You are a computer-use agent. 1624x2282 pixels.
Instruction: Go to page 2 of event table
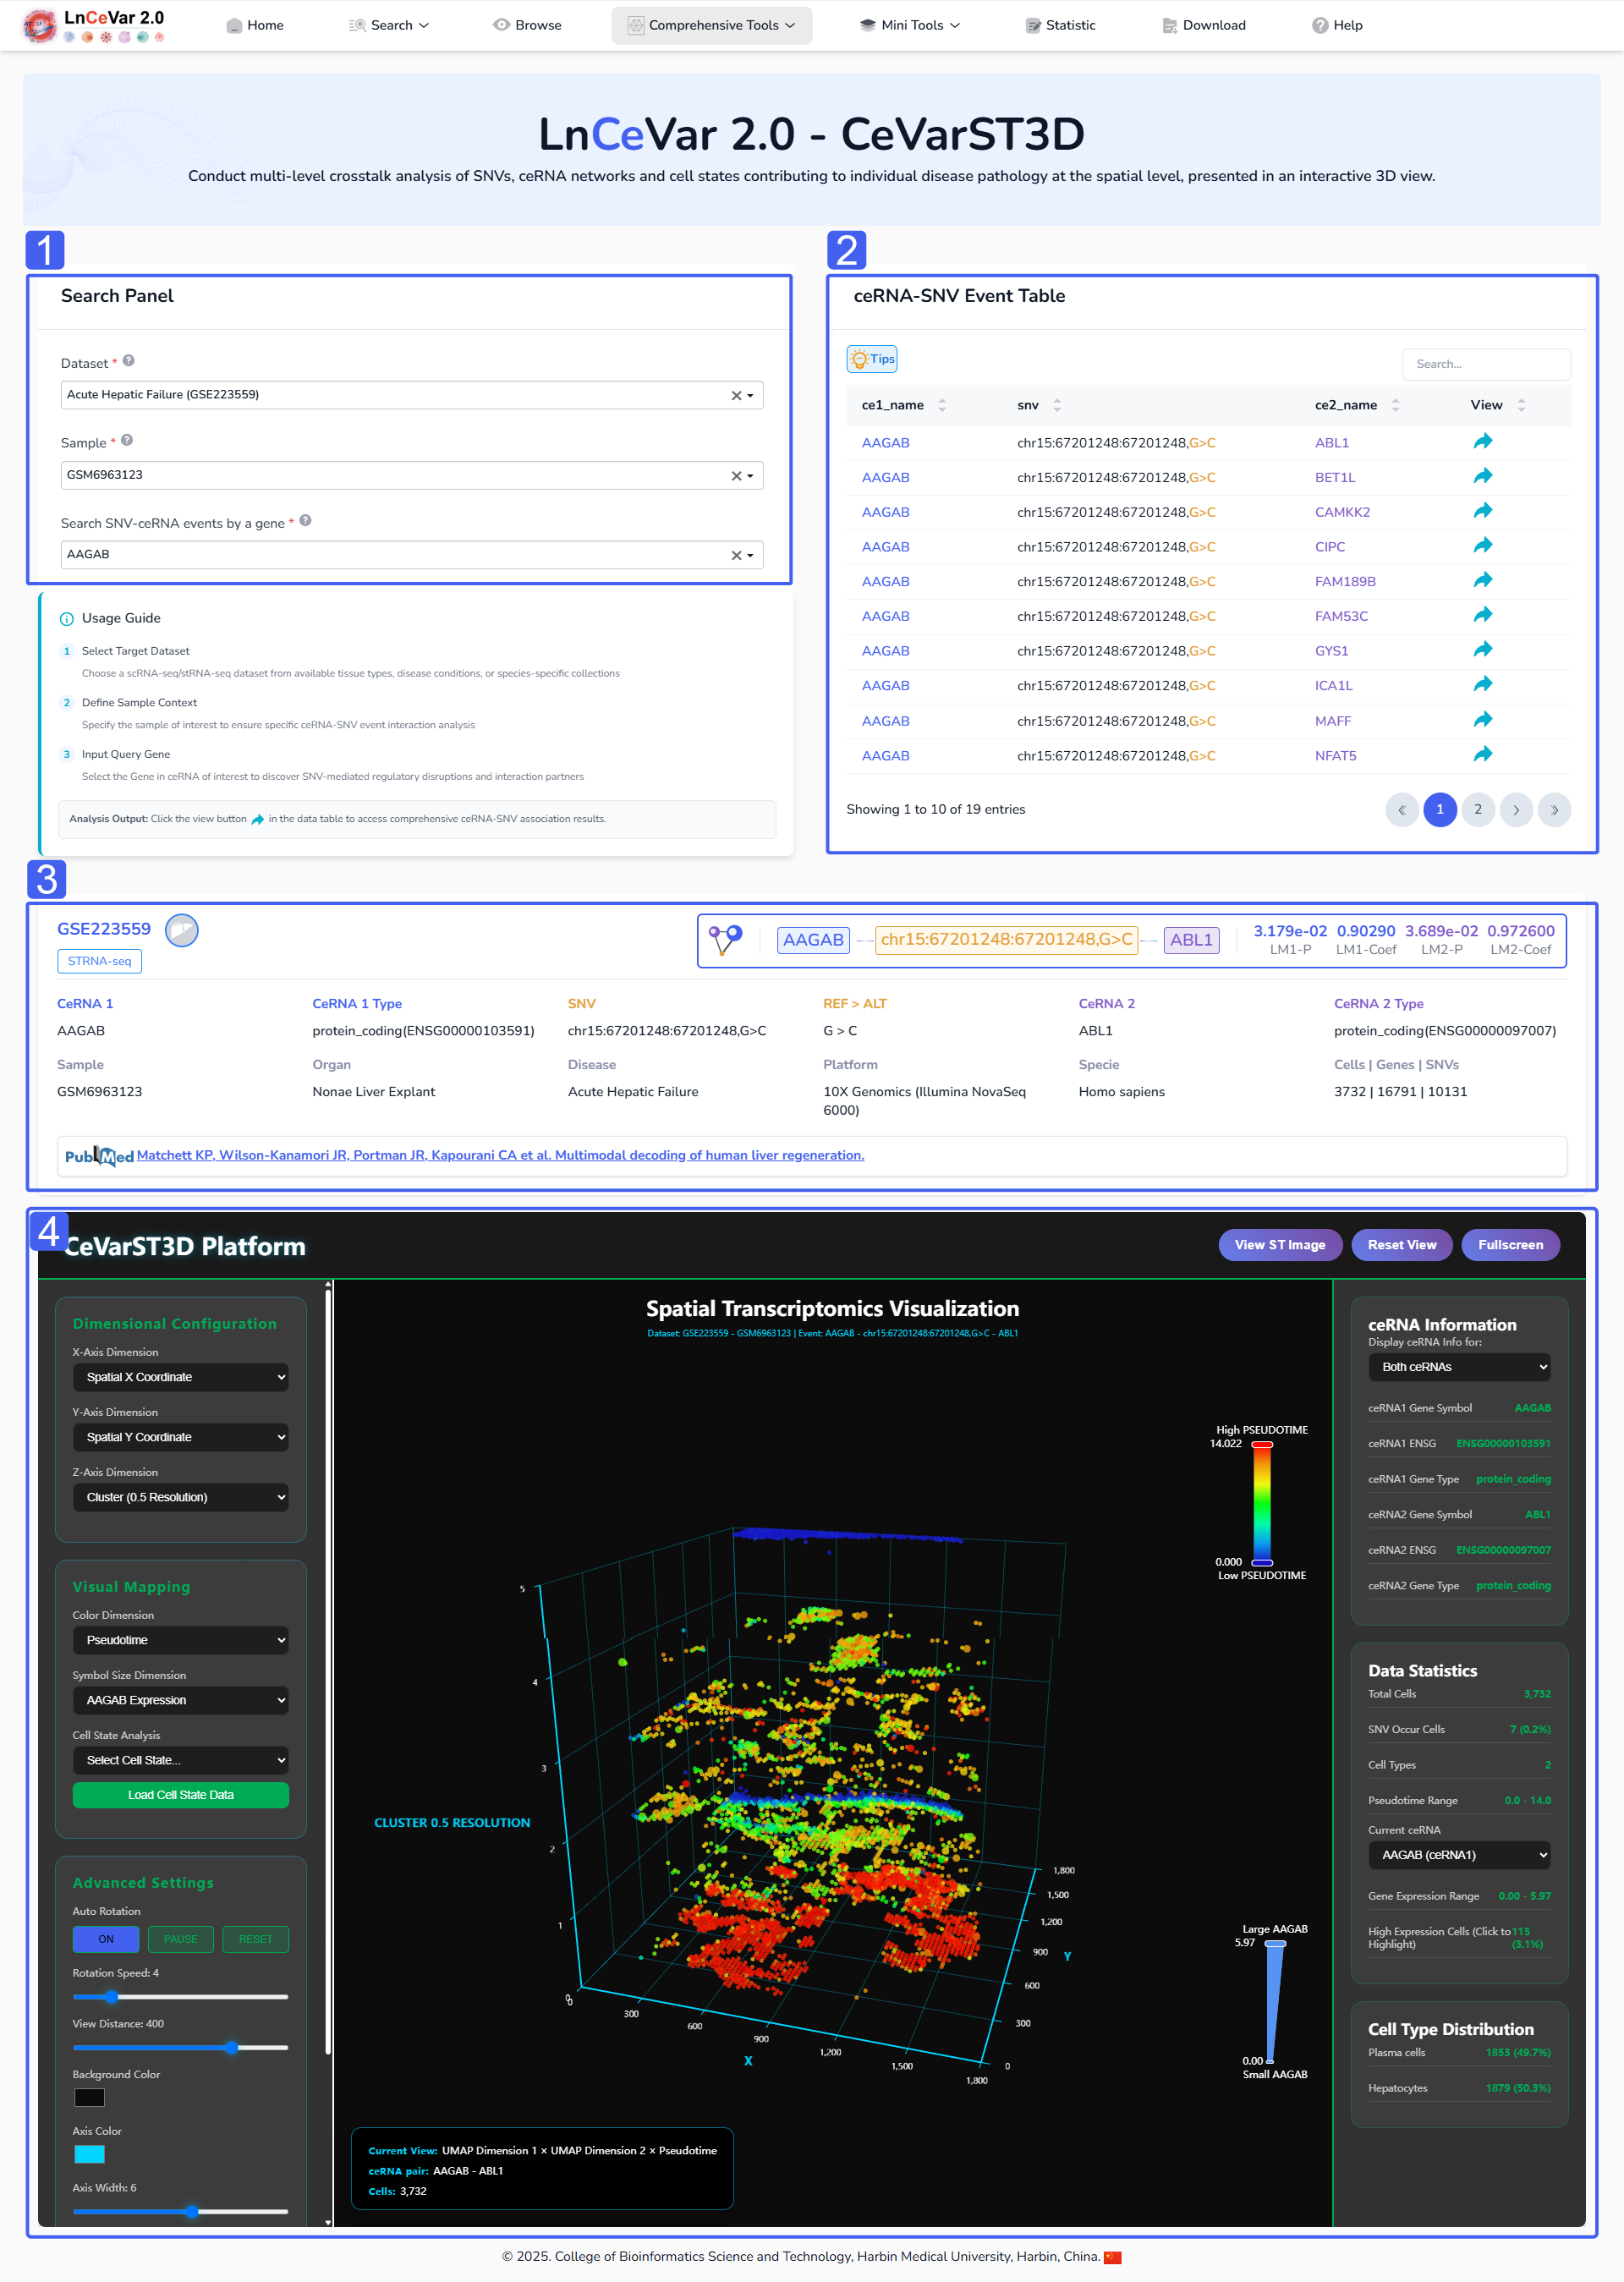[x=1477, y=809]
